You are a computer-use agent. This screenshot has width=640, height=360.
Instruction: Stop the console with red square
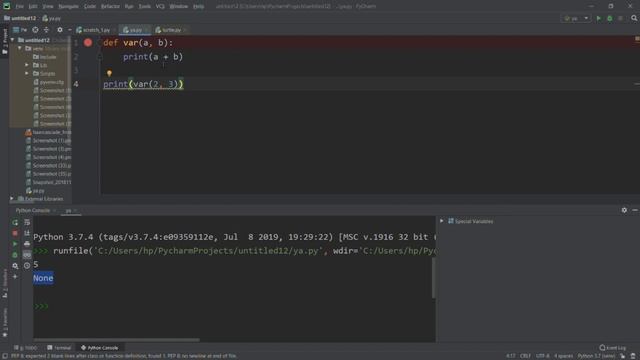click(x=15, y=233)
